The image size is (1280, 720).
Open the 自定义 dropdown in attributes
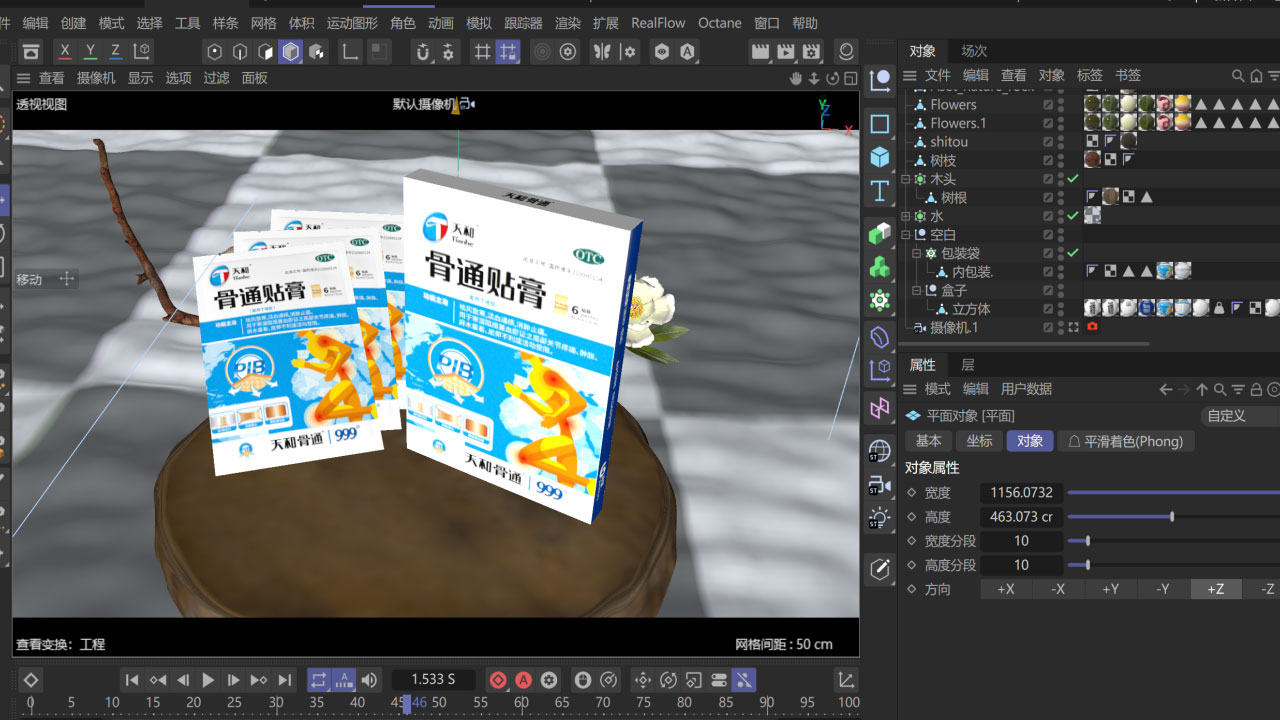click(1238, 416)
